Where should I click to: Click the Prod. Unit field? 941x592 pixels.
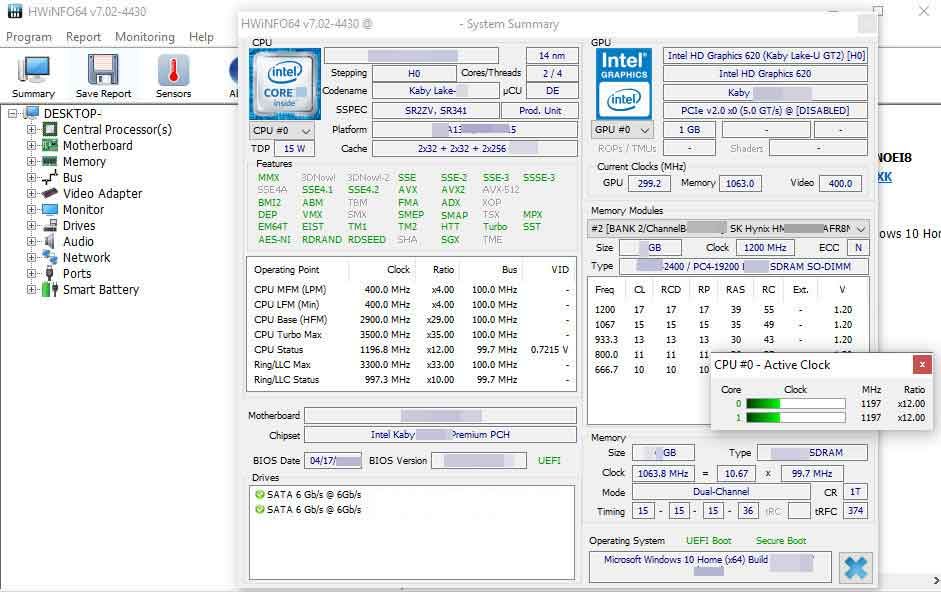pyautogui.click(x=540, y=110)
